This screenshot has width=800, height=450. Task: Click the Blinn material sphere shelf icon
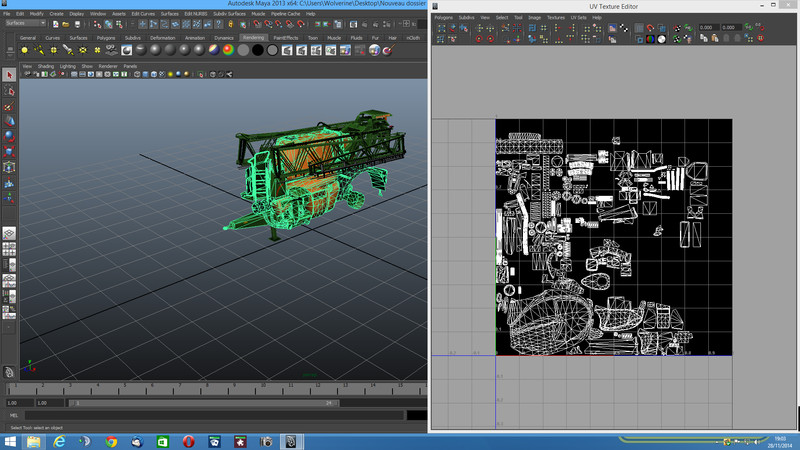click(x=157, y=49)
